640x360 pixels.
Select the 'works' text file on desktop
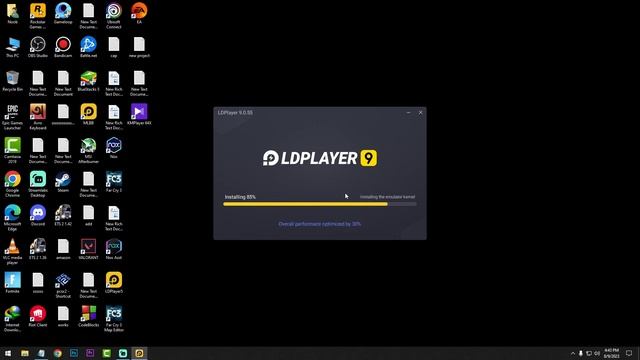point(63,317)
